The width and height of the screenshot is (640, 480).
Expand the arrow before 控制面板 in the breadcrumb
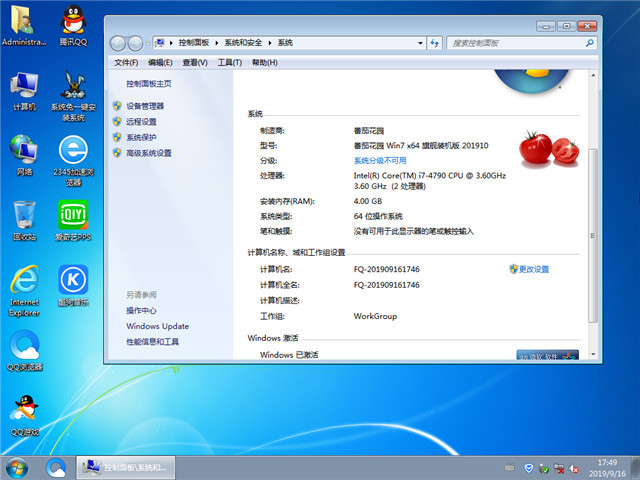pyautogui.click(x=171, y=43)
